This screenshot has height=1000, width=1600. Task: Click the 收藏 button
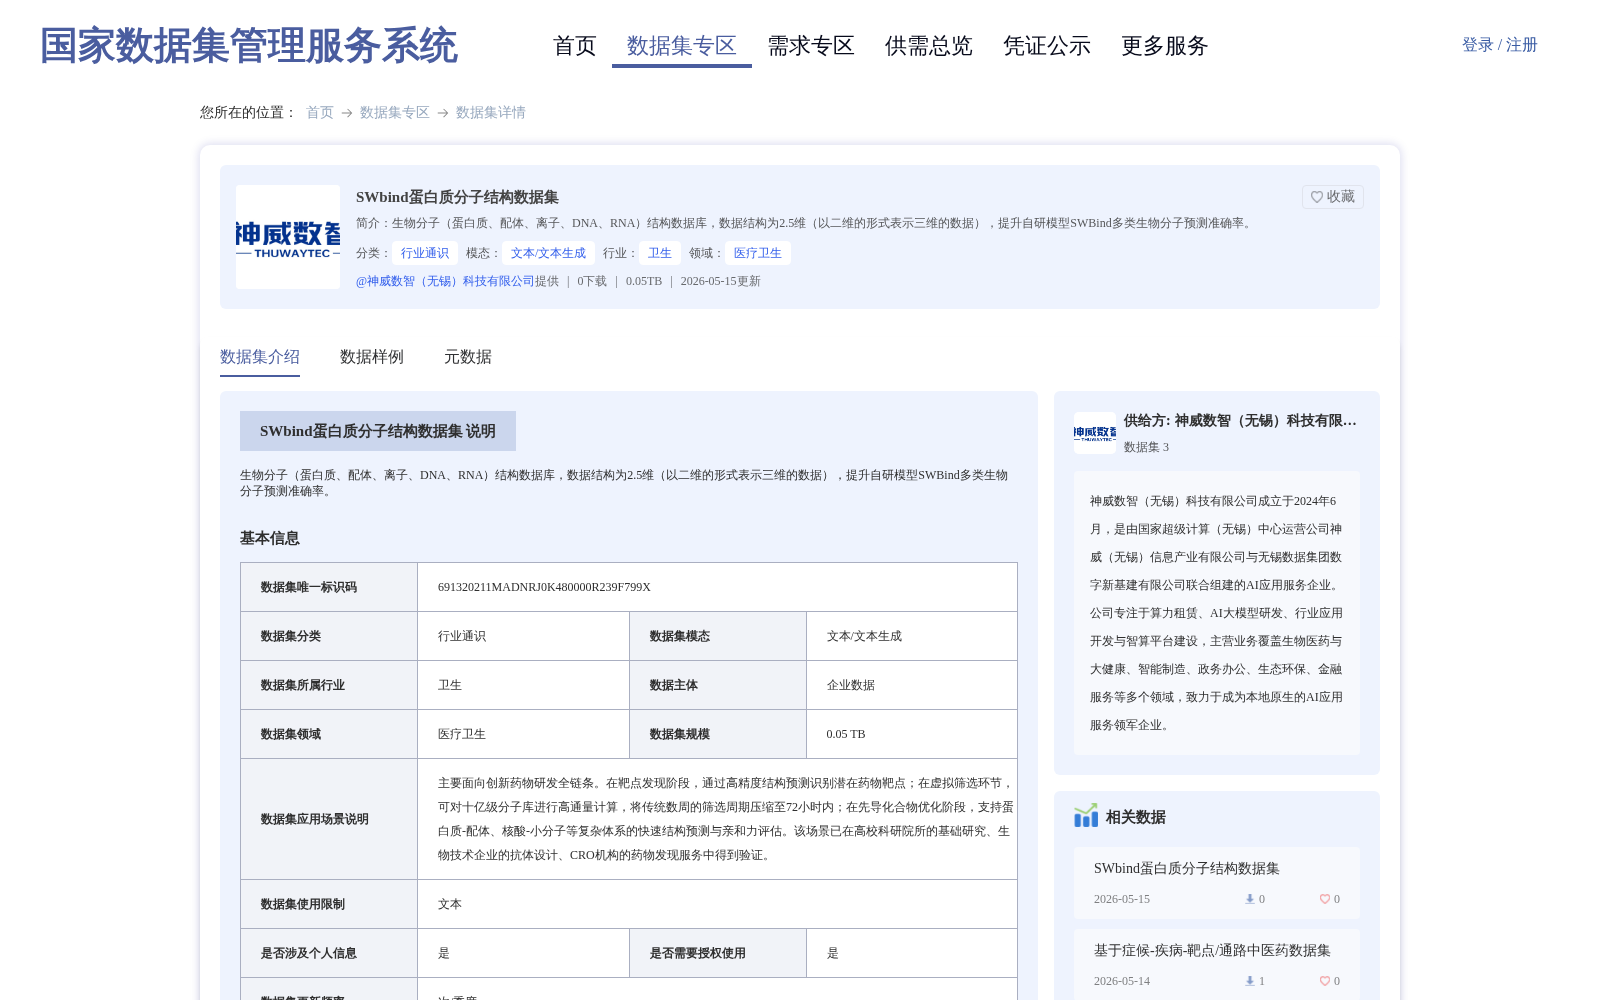pos(1333,197)
